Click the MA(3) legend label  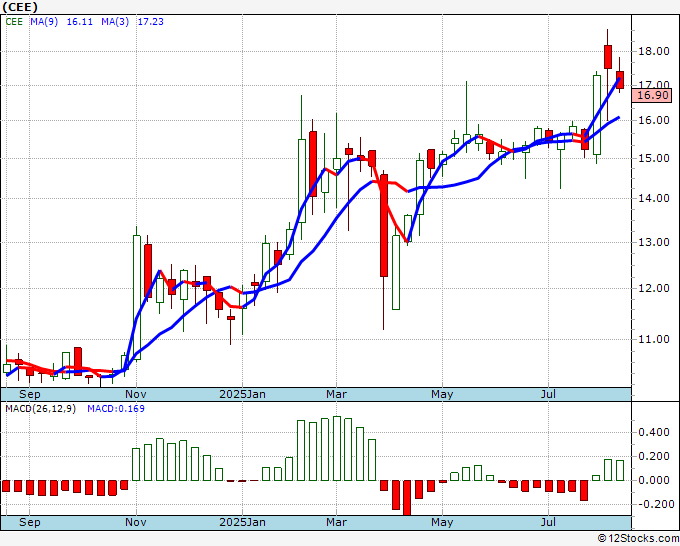(115, 22)
